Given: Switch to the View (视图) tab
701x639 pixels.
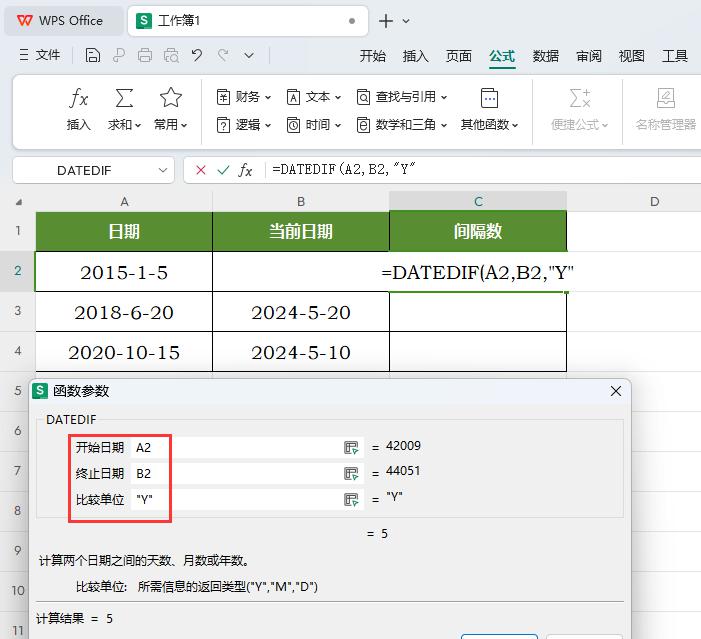Looking at the screenshot, I should 632,56.
